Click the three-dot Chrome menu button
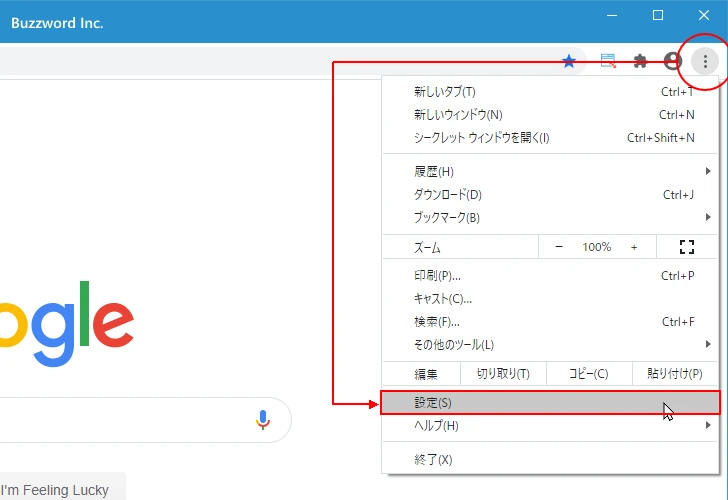 (x=705, y=61)
